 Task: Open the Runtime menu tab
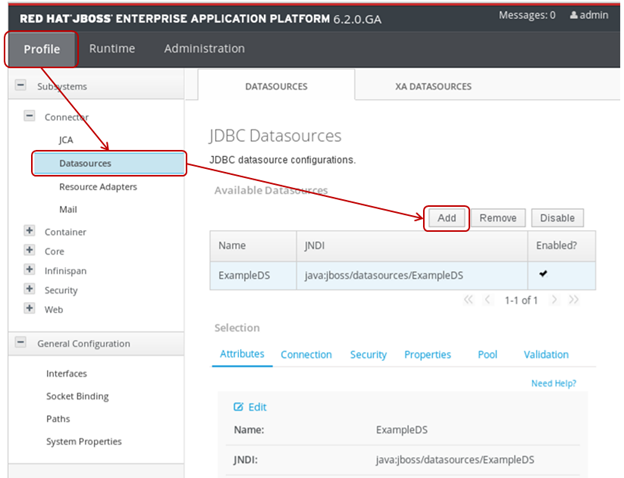(x=112, y=48)
